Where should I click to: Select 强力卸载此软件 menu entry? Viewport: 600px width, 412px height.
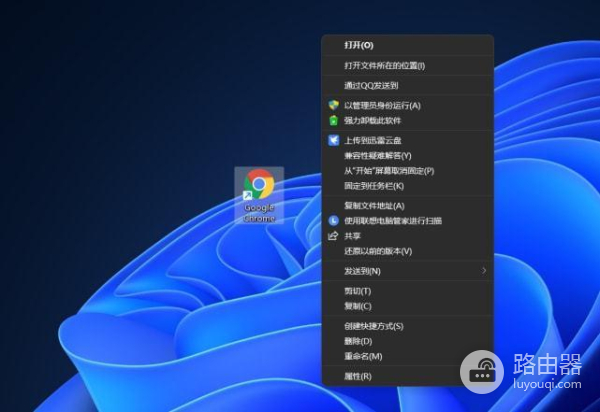point(408,121)
